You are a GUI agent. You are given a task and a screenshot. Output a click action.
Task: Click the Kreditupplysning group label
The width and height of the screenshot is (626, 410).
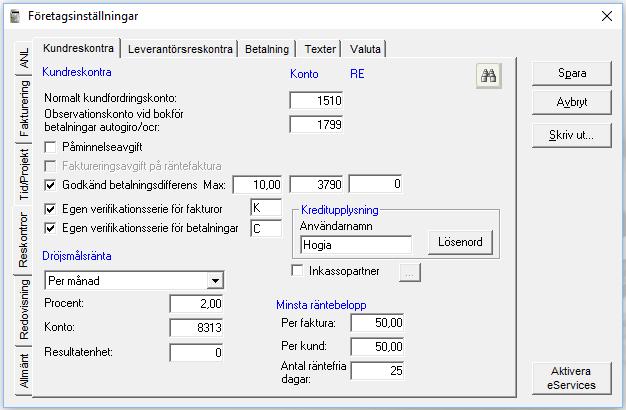(340, 210)
